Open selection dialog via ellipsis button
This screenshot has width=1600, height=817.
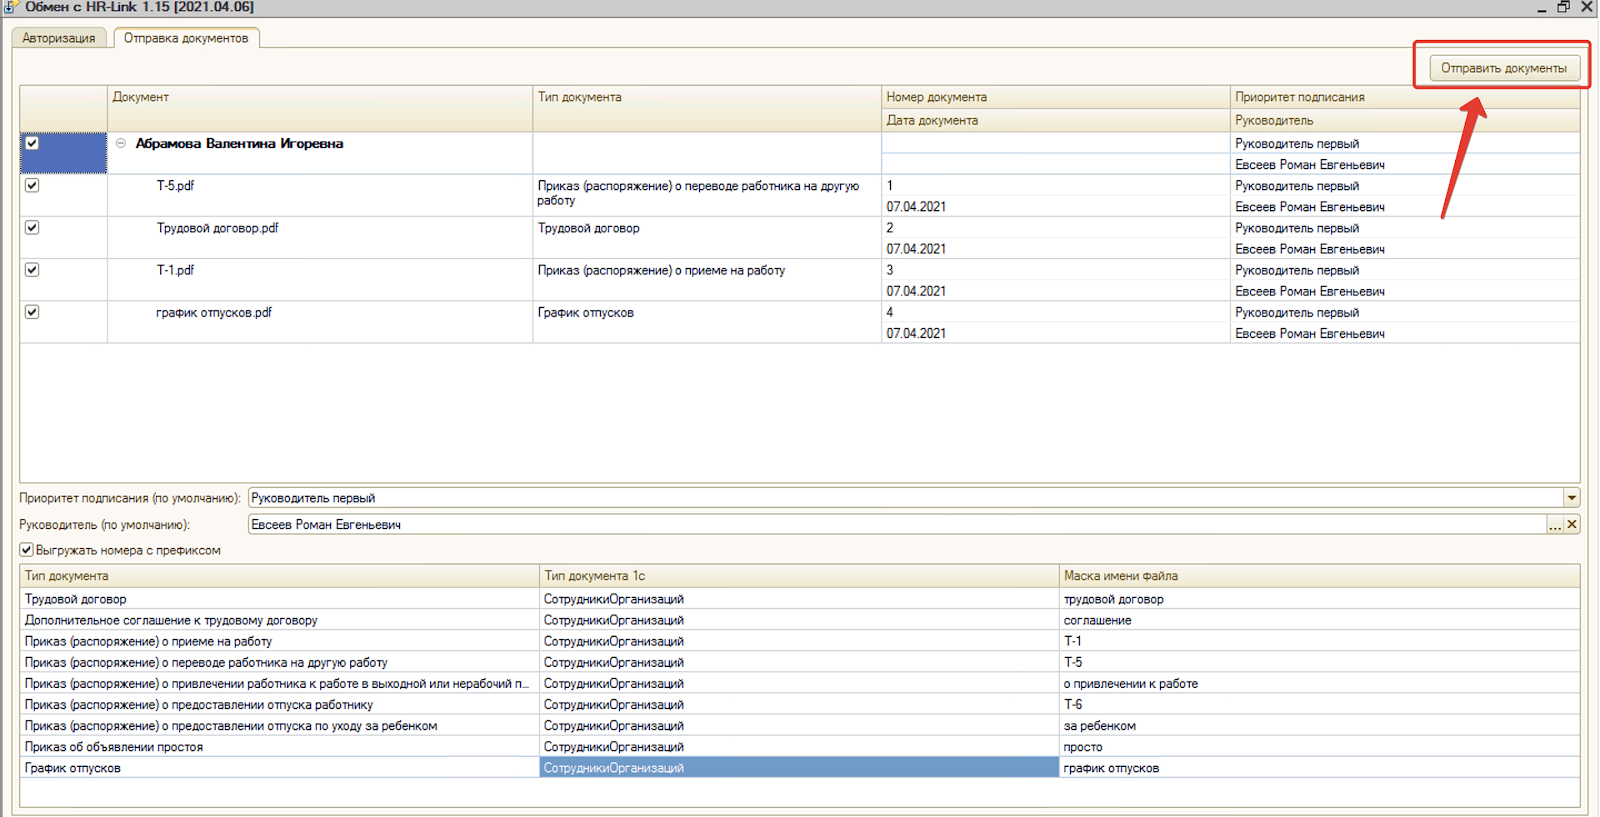pos(1555,524)
